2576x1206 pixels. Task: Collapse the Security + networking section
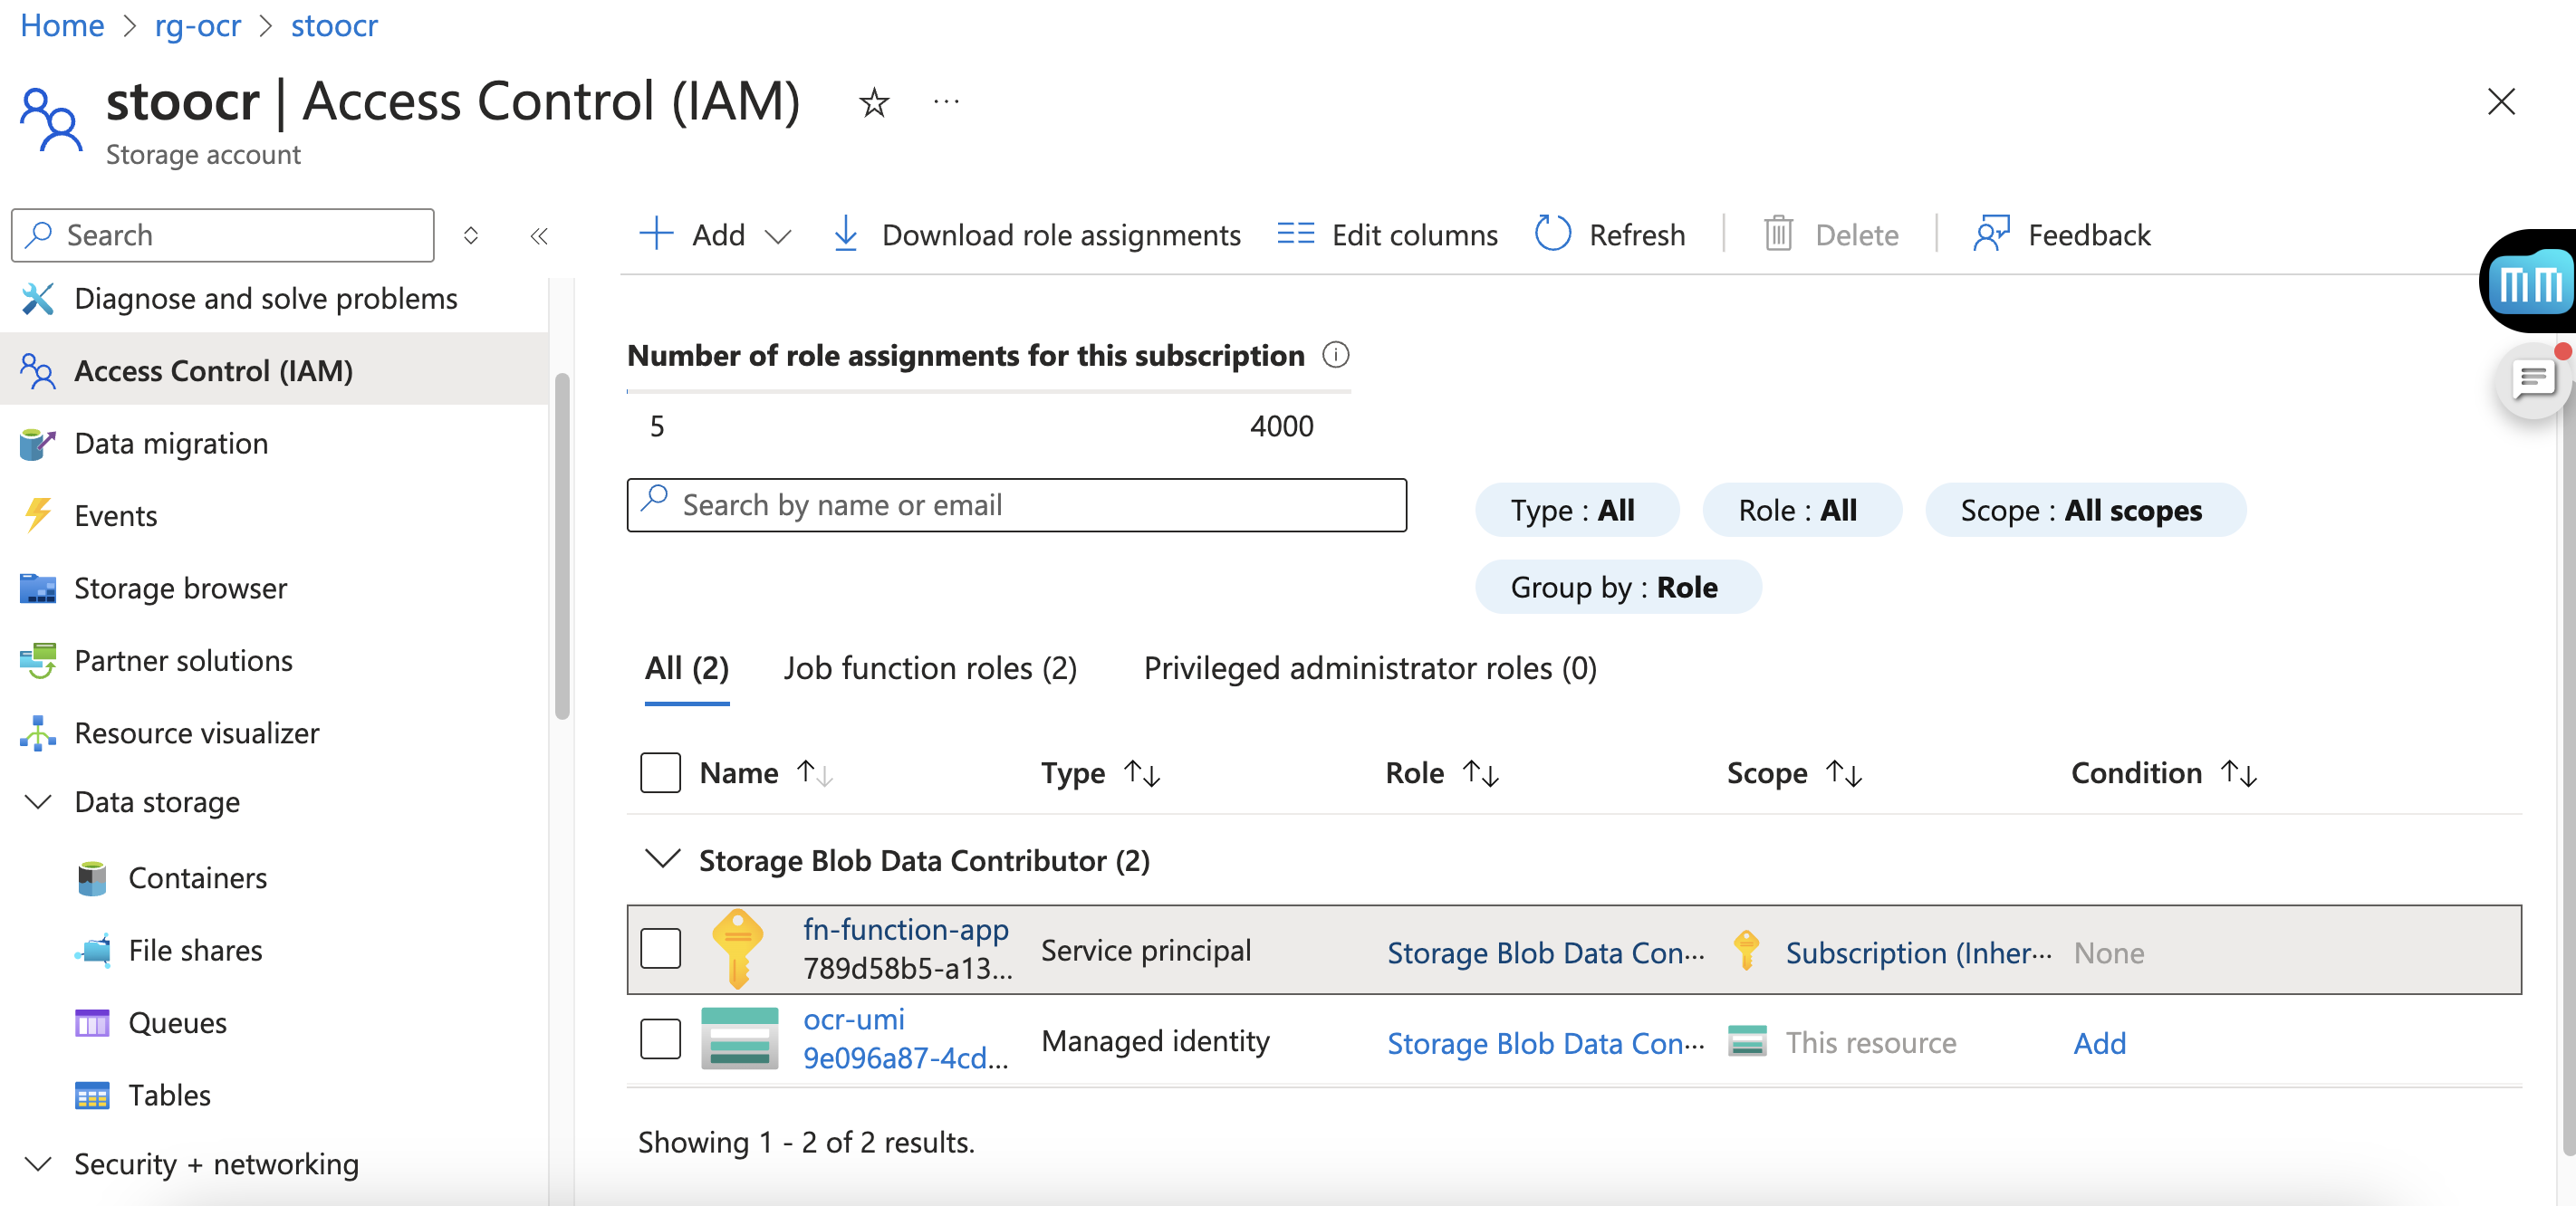pos(38,1164)
